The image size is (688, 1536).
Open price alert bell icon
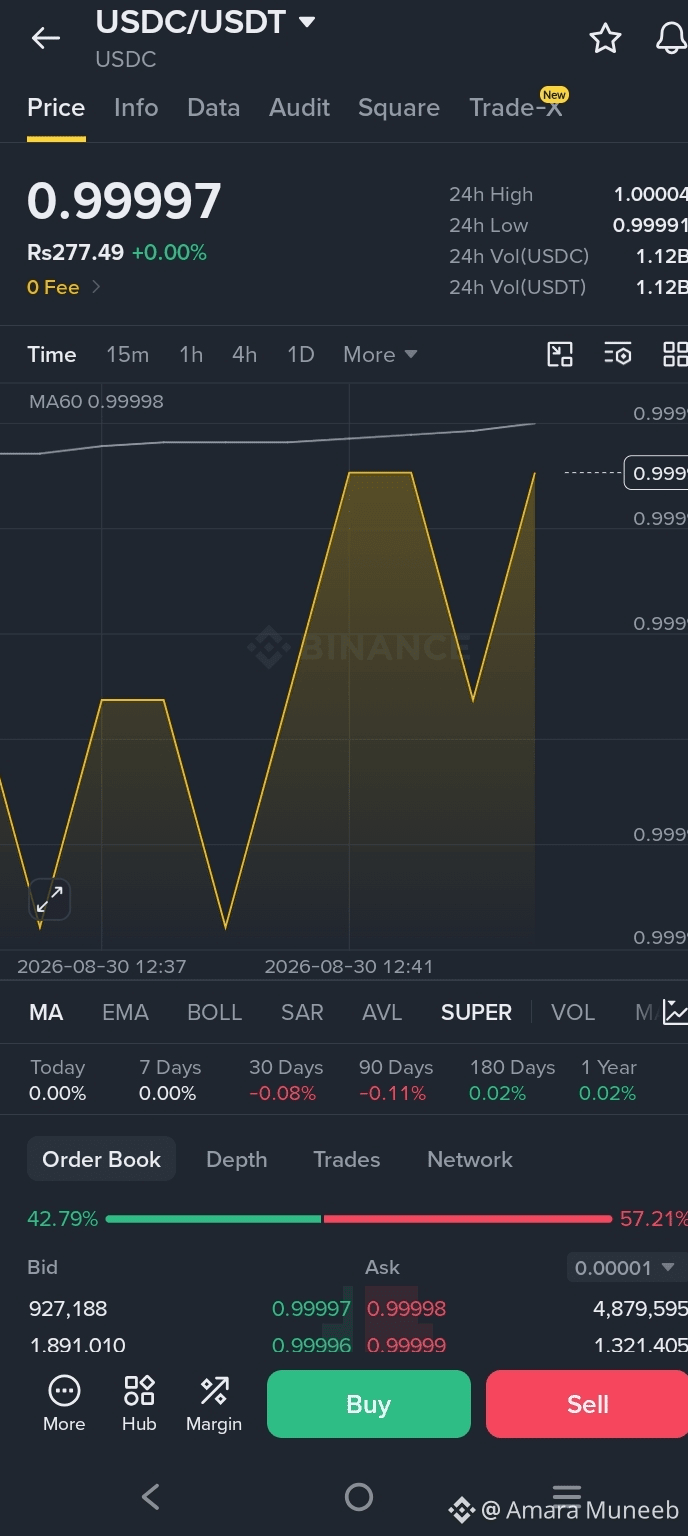[671, 39]
